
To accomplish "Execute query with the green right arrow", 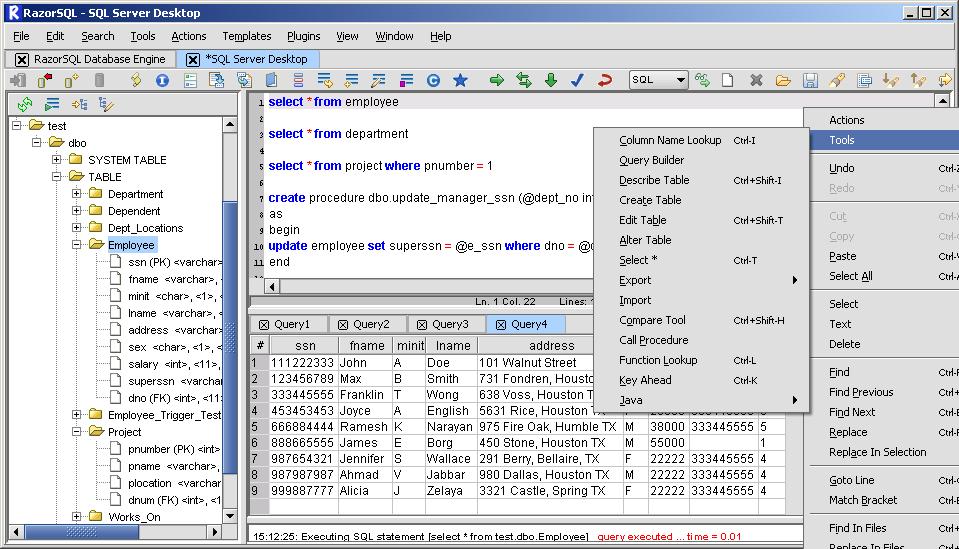I will 497,80.
